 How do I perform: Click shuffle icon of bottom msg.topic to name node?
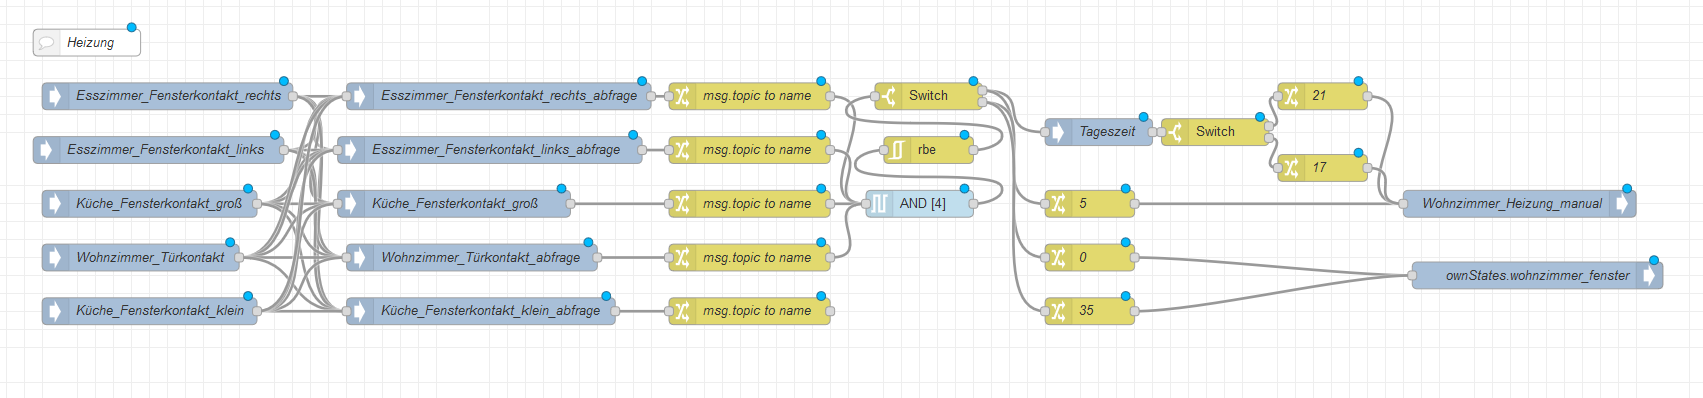682,311
